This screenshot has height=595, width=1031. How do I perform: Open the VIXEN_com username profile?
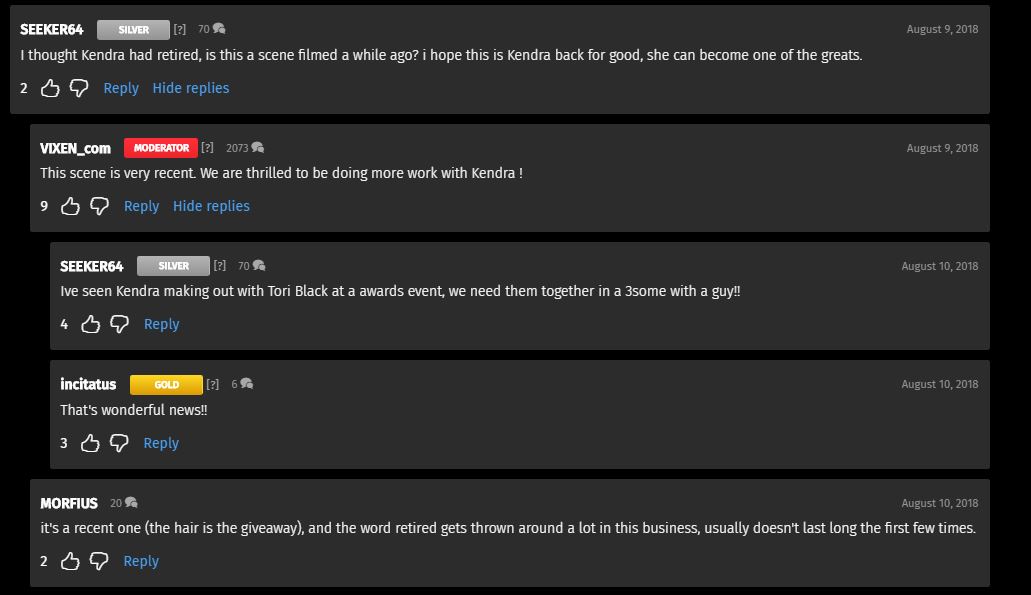click(75, 148)
